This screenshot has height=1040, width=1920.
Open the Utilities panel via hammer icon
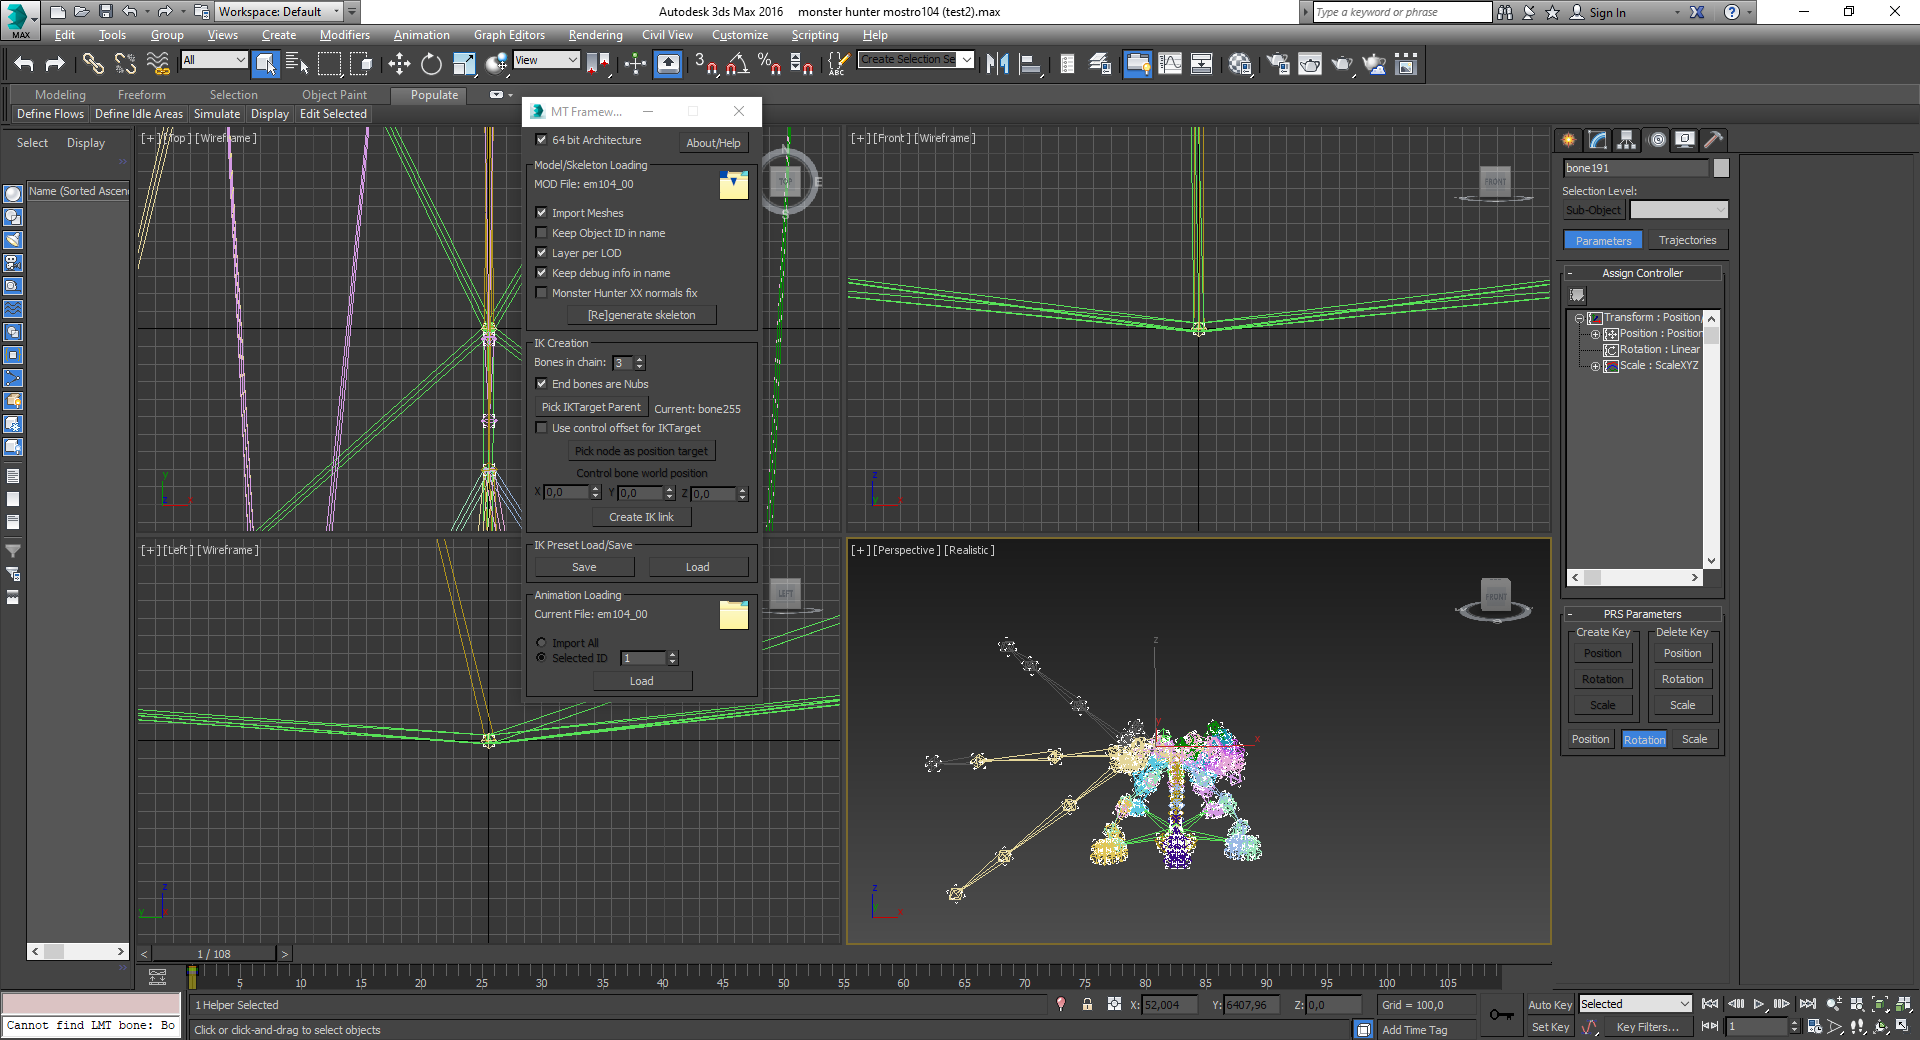click(x=1713, y=141)
